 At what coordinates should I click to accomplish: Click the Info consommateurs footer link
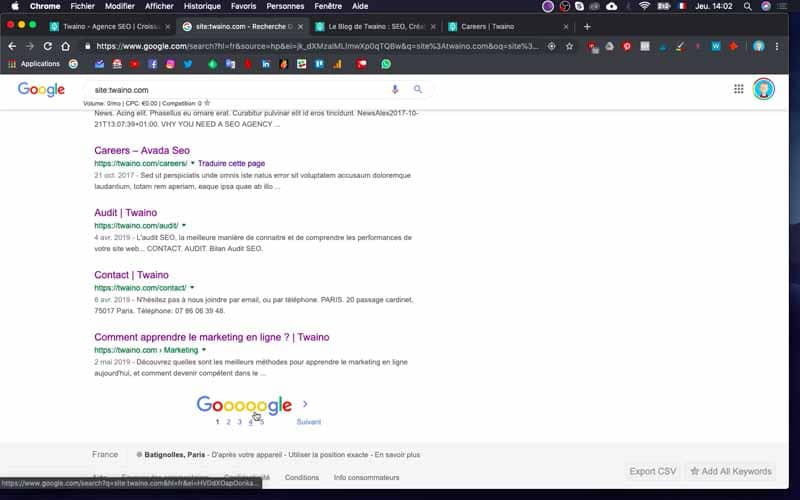click(x=366, y=478)
